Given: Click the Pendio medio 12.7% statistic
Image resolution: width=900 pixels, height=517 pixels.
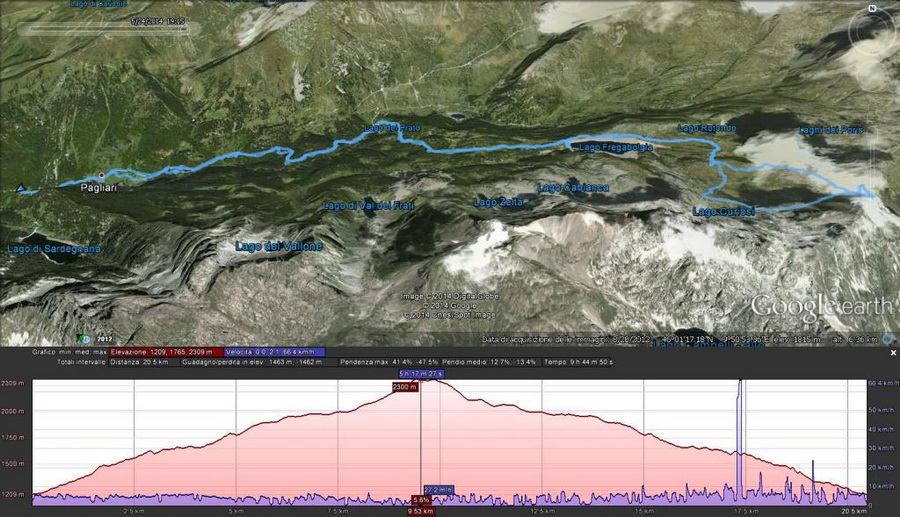Looking at the screenshot, I should click(x=489, y=362).
